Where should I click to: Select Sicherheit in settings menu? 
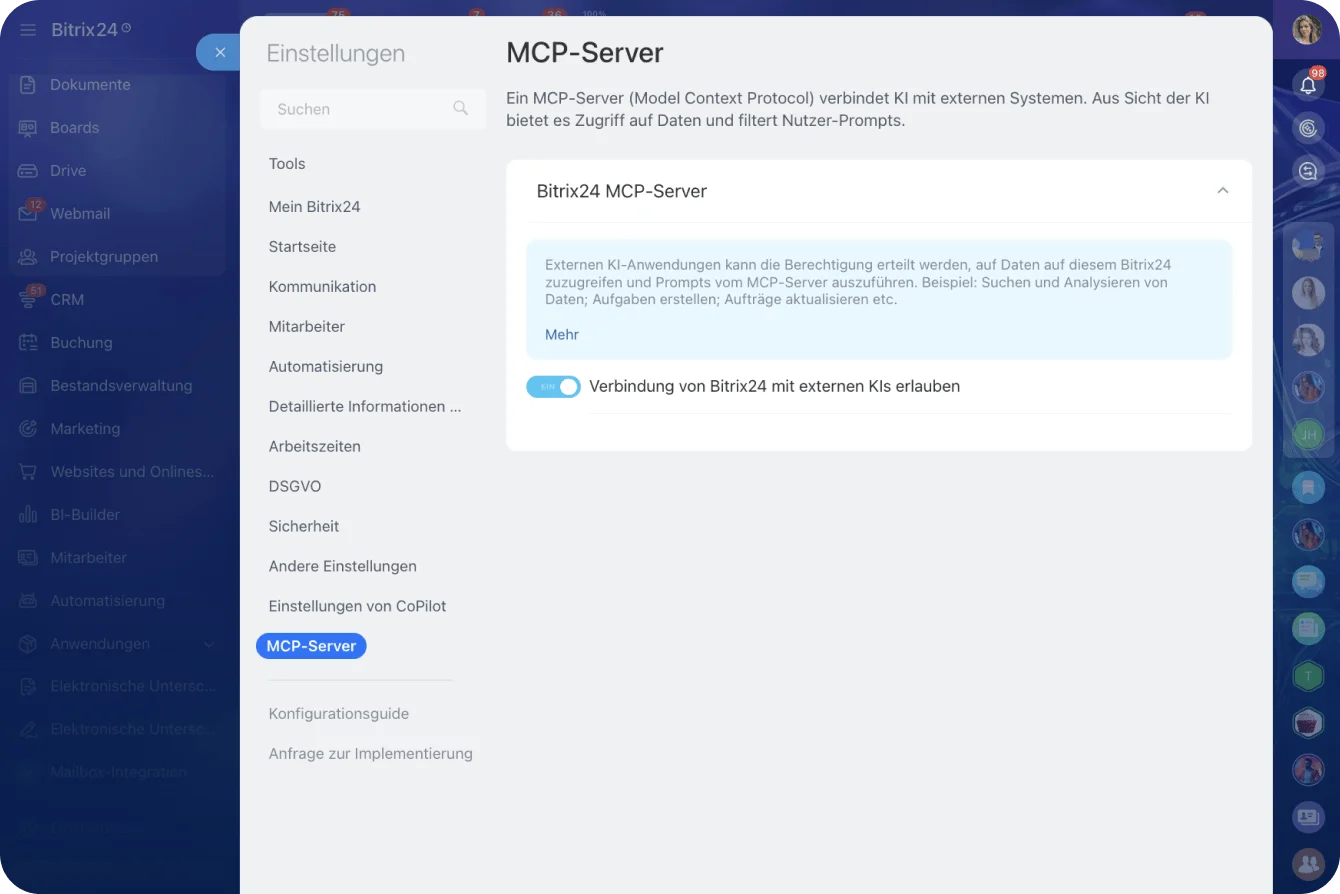(304, 527)
